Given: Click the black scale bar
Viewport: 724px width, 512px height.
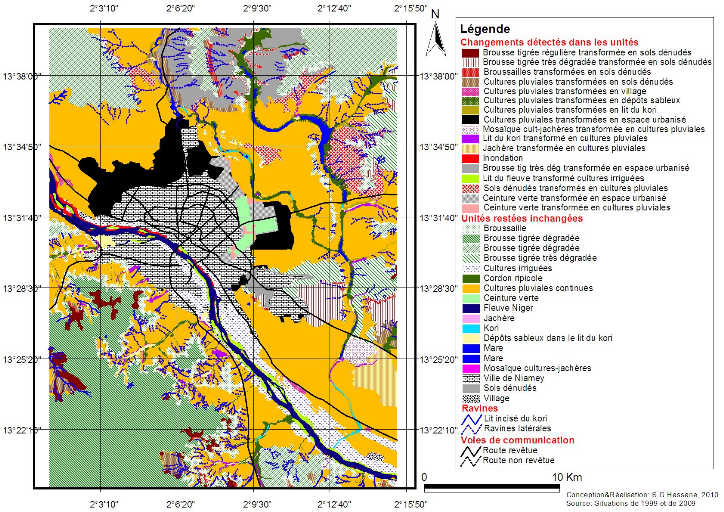Looking at the screenshot, I should click(492, 488).
